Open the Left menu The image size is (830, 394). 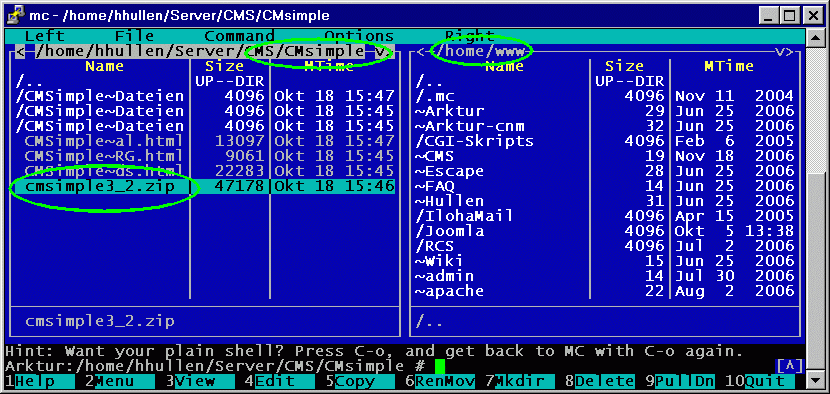coord(44,36)
